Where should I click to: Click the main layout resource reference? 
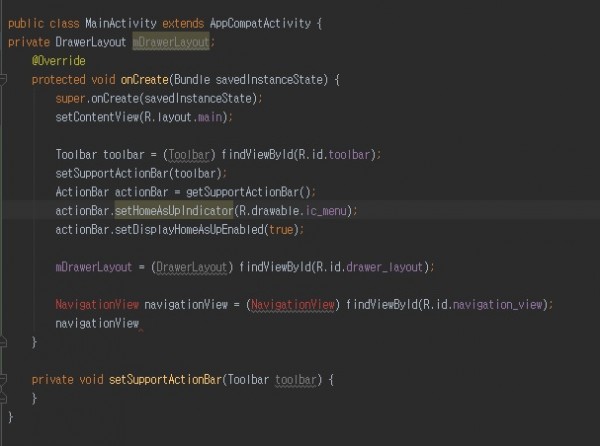(x=210, y=117)
